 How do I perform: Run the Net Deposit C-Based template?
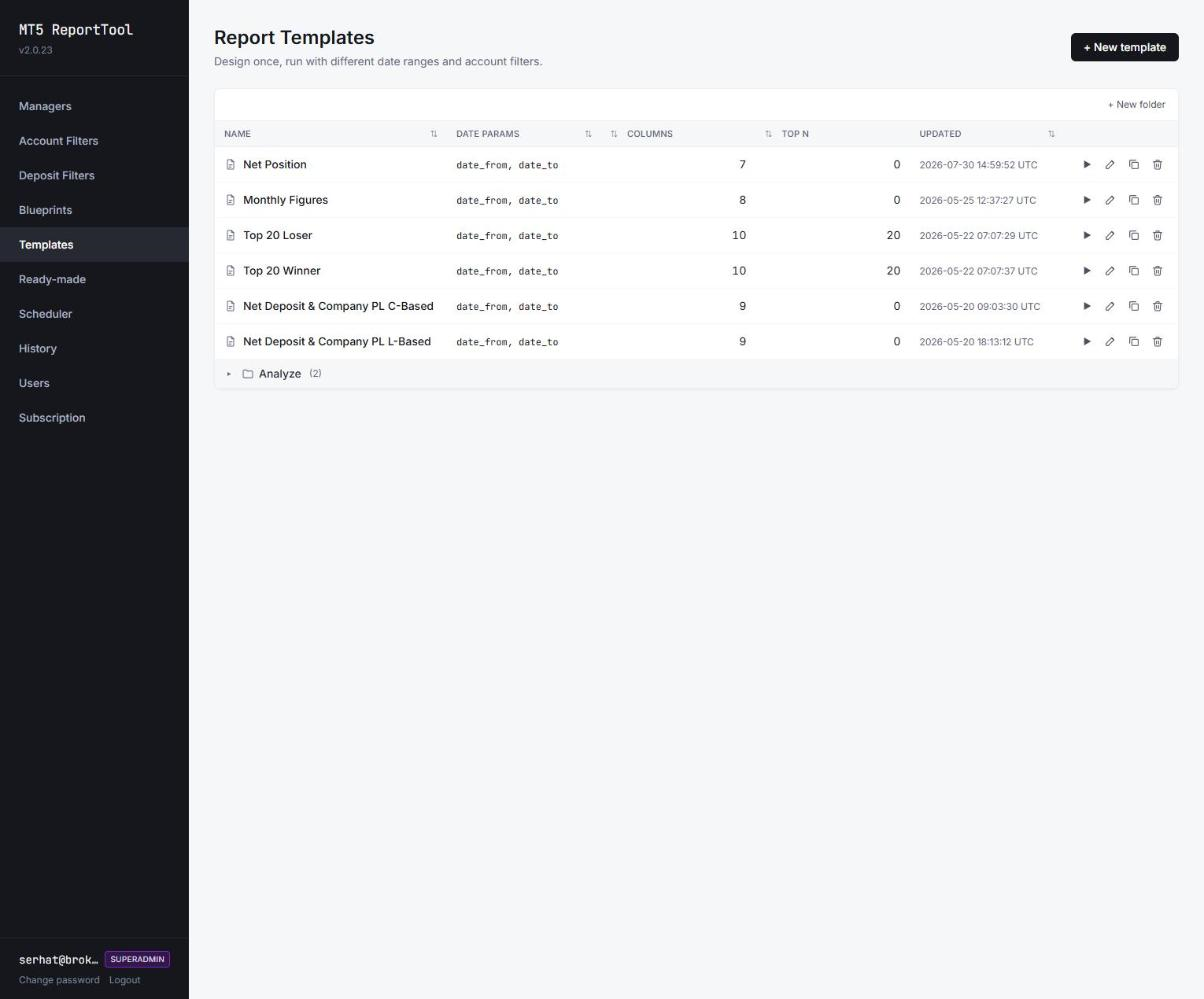click(x=1087, y=307)
